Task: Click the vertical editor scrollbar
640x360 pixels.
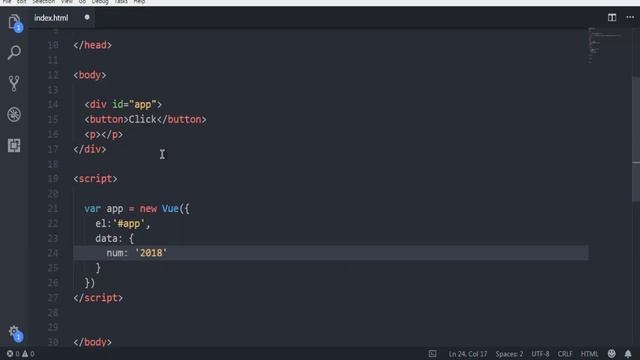Action: (636, 139)
